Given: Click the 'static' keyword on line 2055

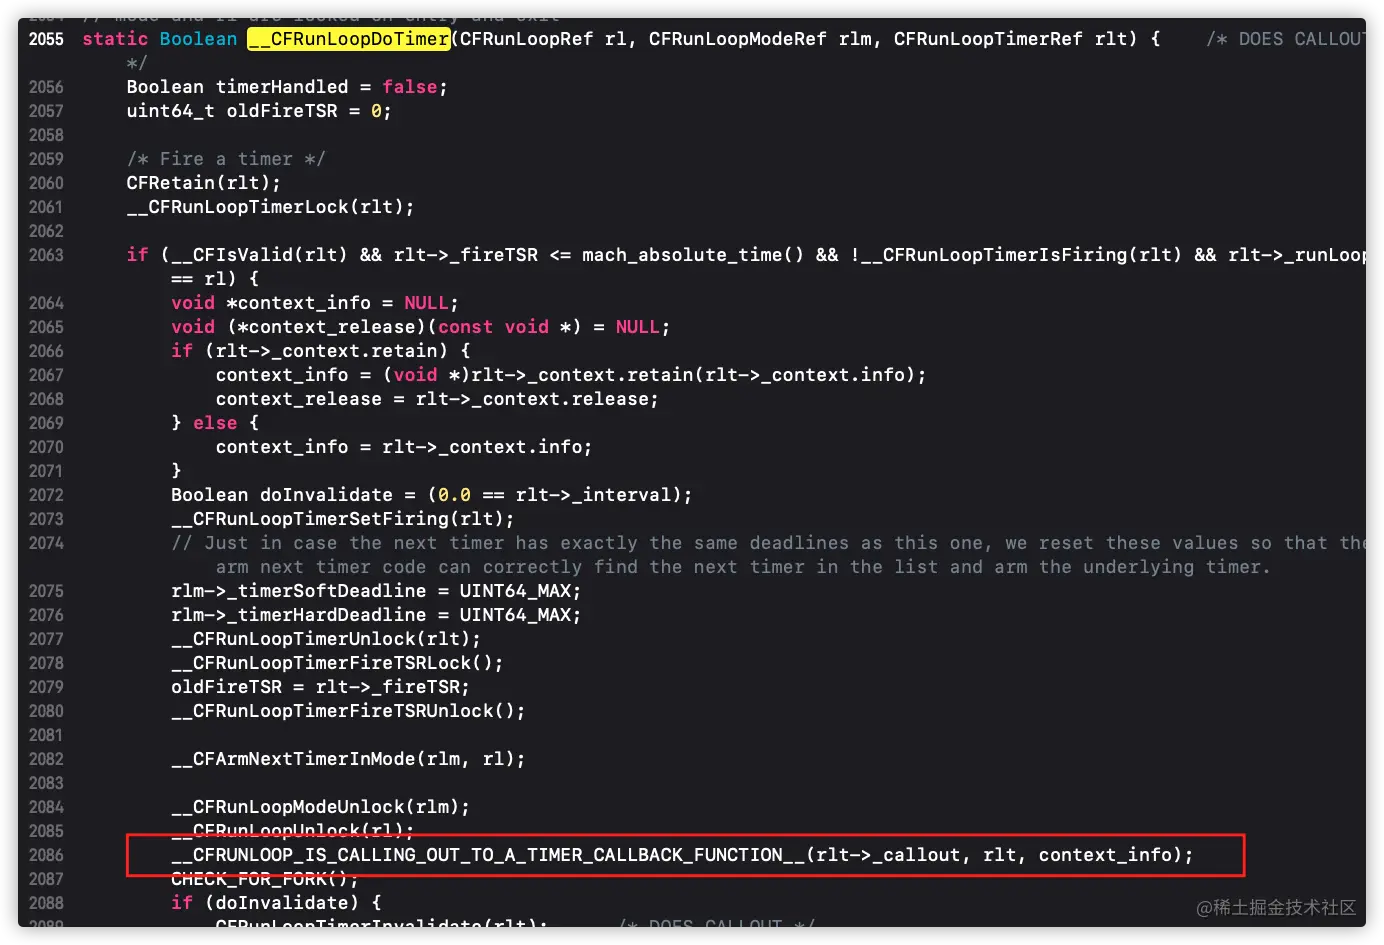Looking at the screenshot, I should point(115,39).
